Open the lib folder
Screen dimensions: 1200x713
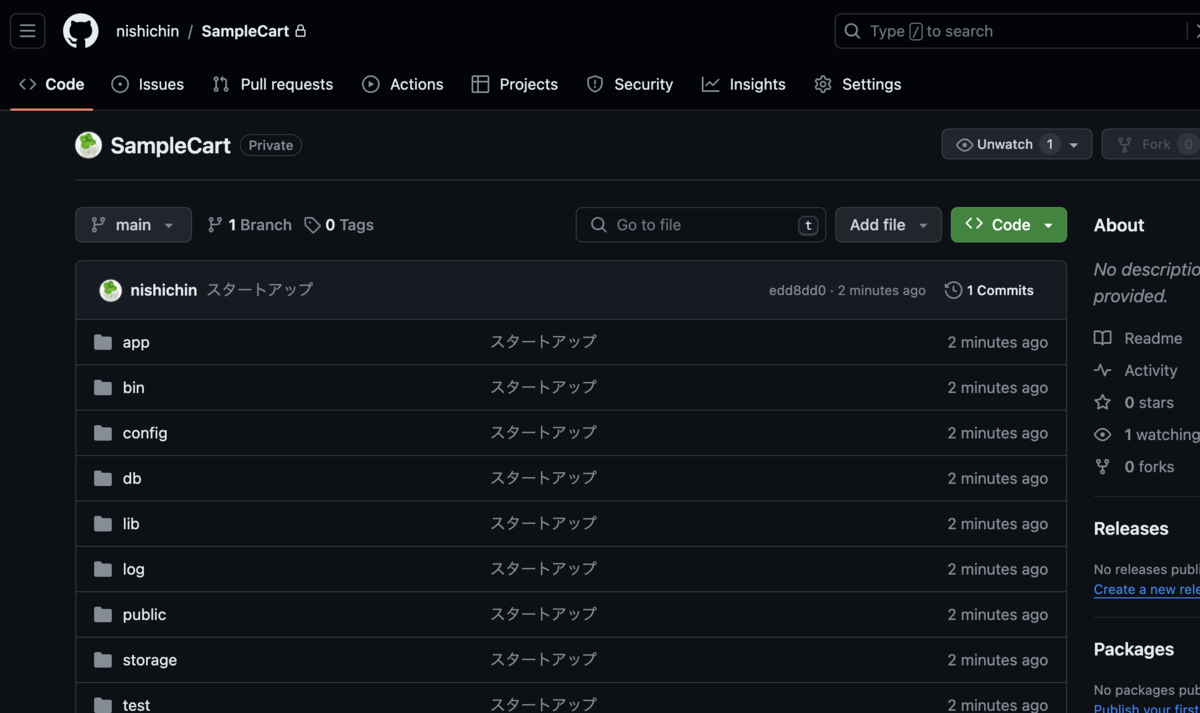pos(131,523)
